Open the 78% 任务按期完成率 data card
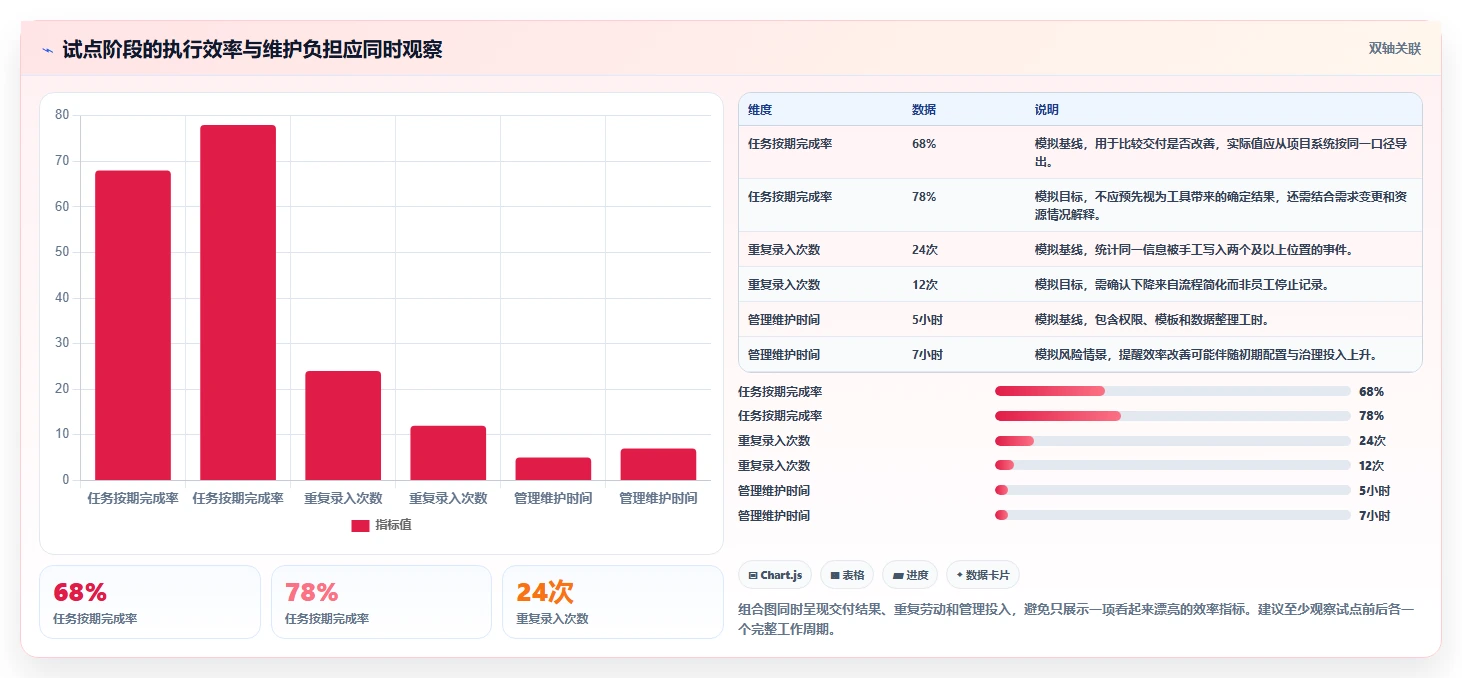The height and width of the screenshot is (678, 1462). click(381, 602)
